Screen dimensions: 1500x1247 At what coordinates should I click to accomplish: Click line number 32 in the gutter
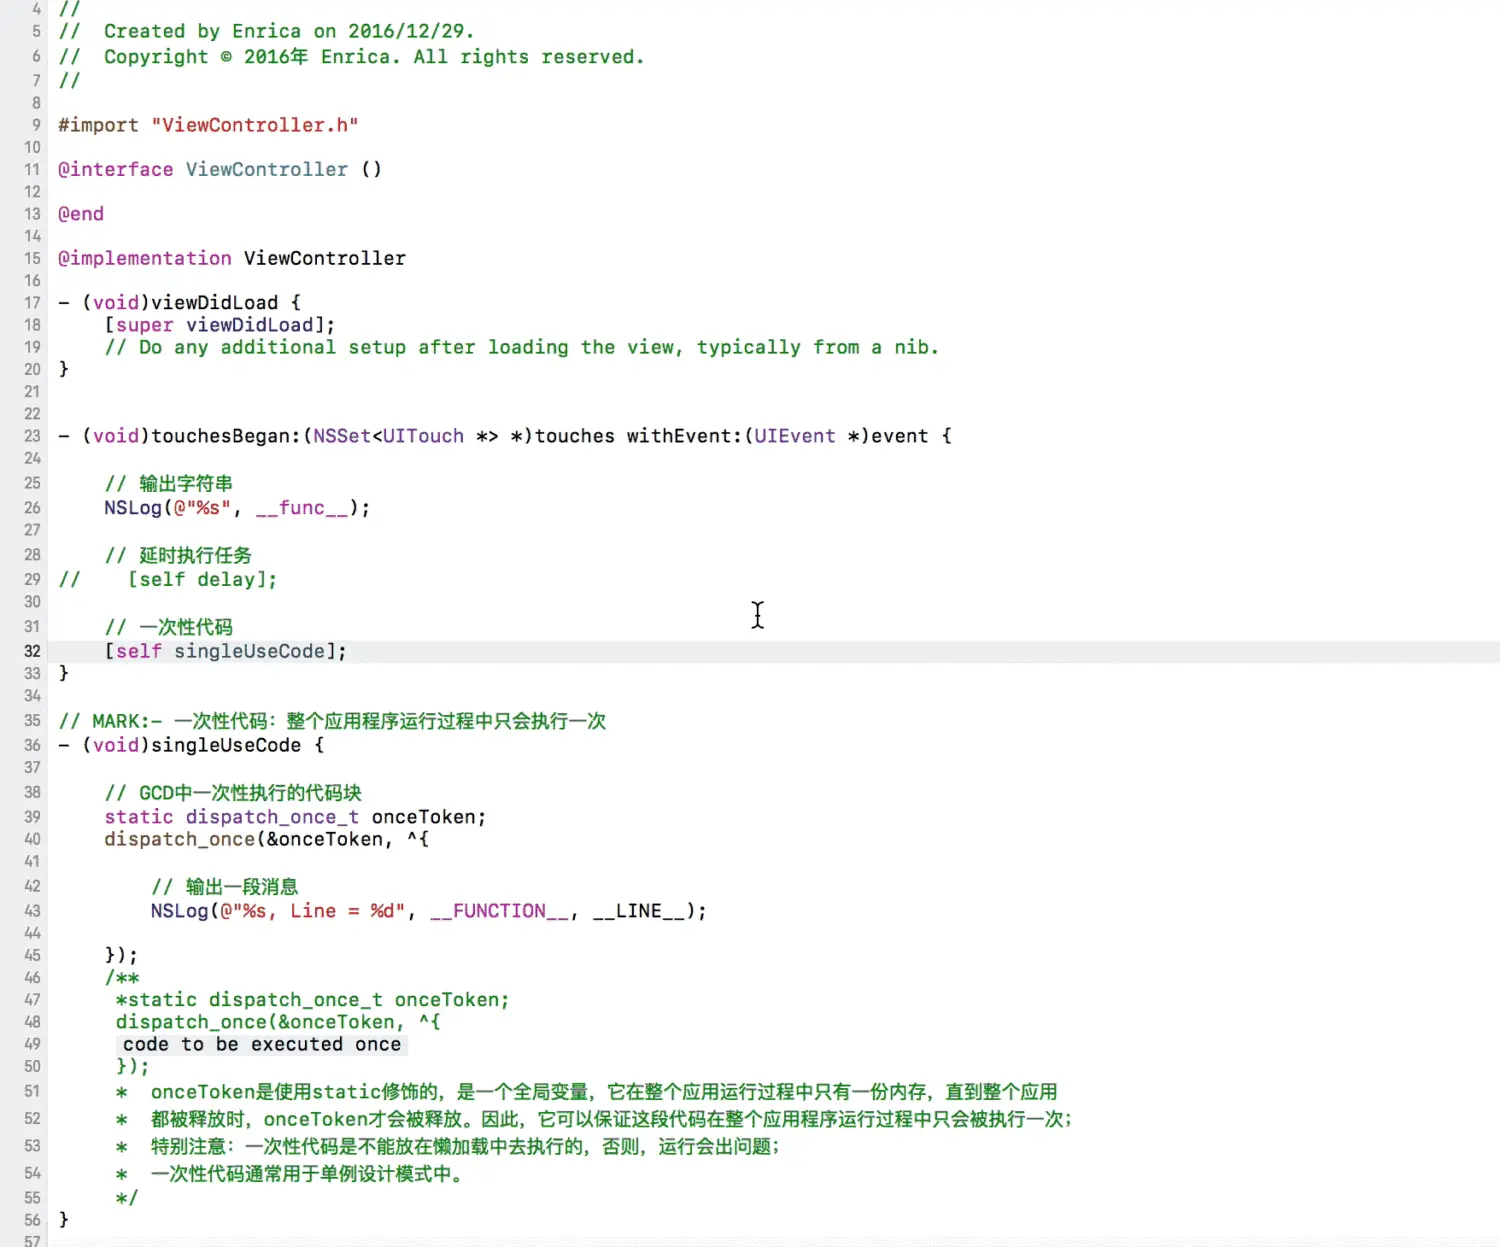(x=32, y=651)
